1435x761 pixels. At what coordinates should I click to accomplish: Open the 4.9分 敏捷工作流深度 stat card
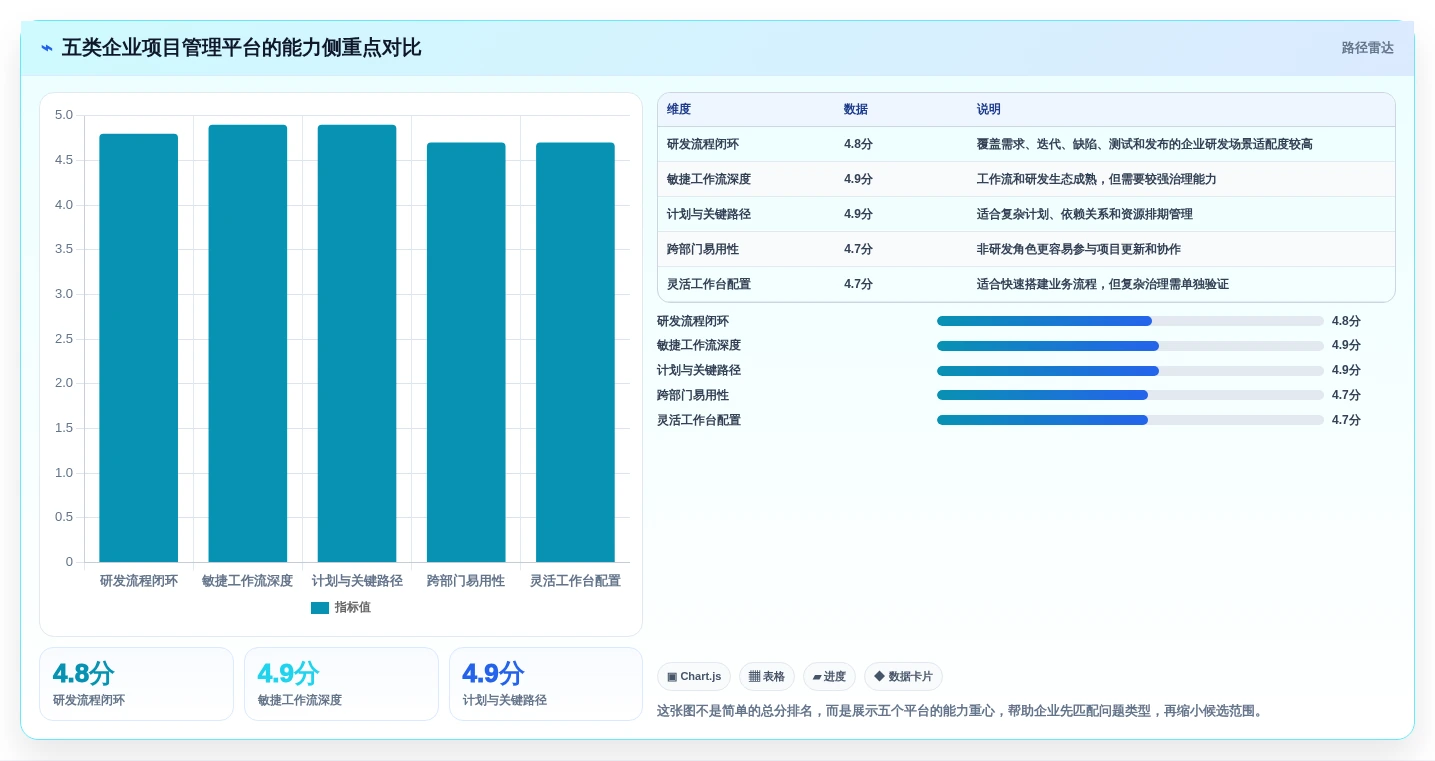click(x=341, y=684)
